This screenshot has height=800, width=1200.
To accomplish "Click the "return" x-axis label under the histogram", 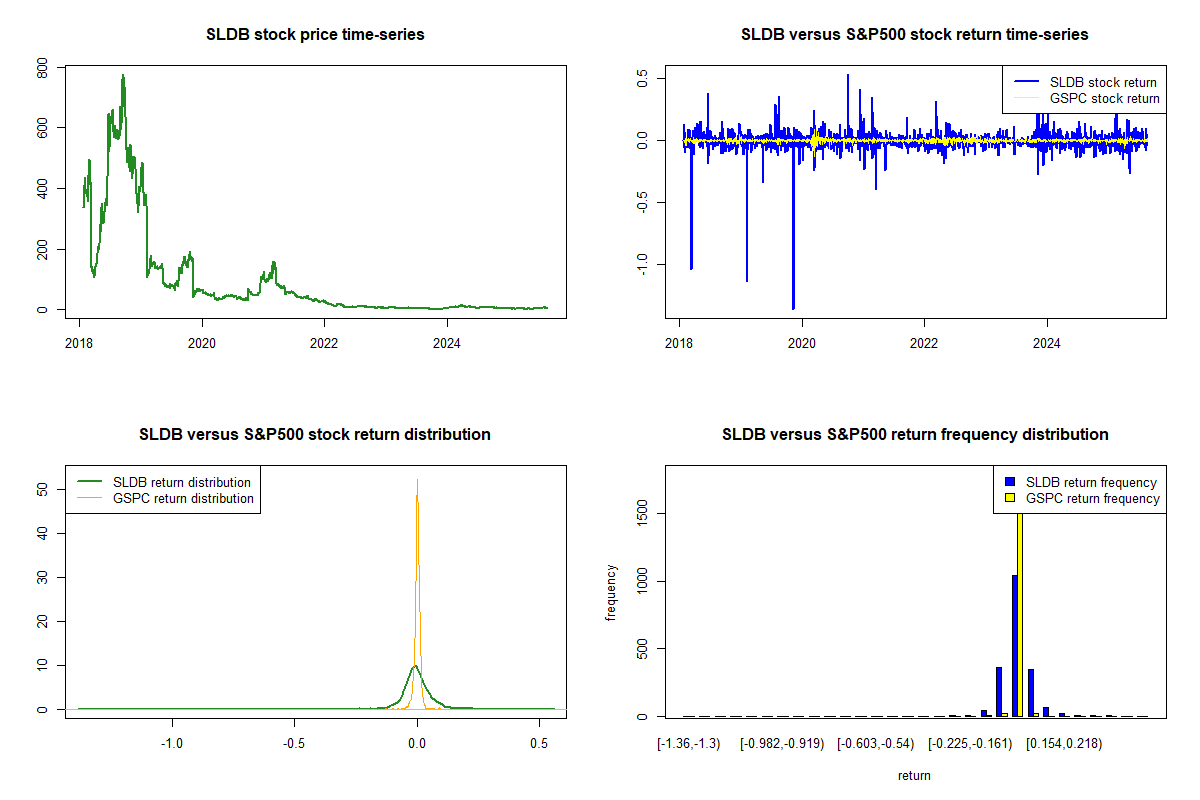I will 914,775.
